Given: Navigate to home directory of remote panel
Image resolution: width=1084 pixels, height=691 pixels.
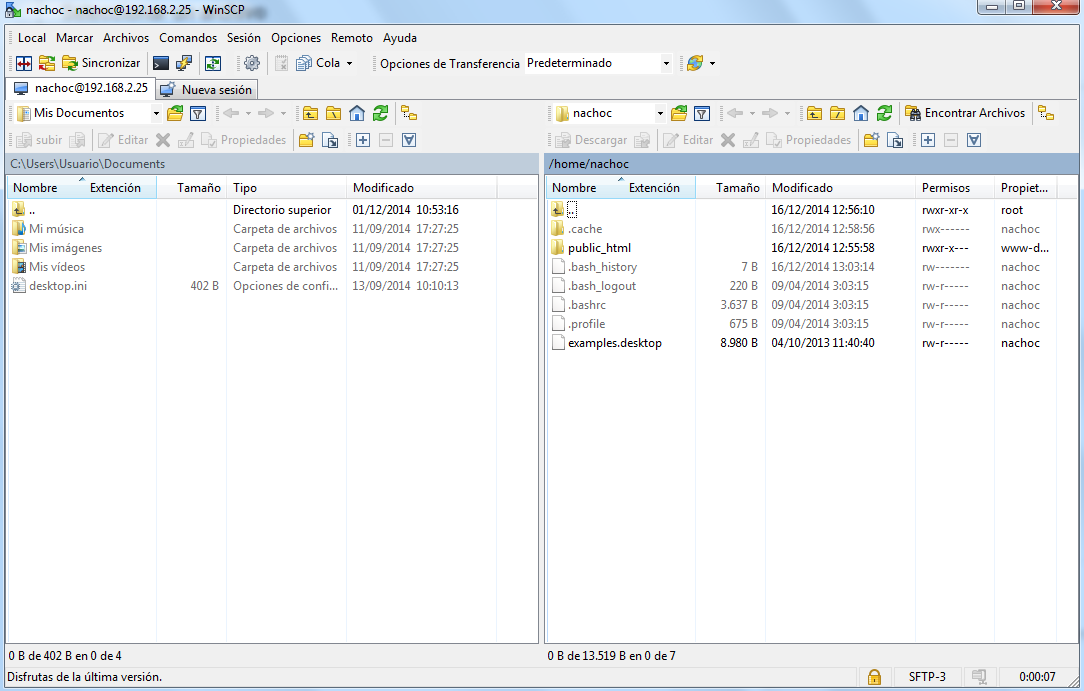Looking at the screenshot, I should point(860,113).
